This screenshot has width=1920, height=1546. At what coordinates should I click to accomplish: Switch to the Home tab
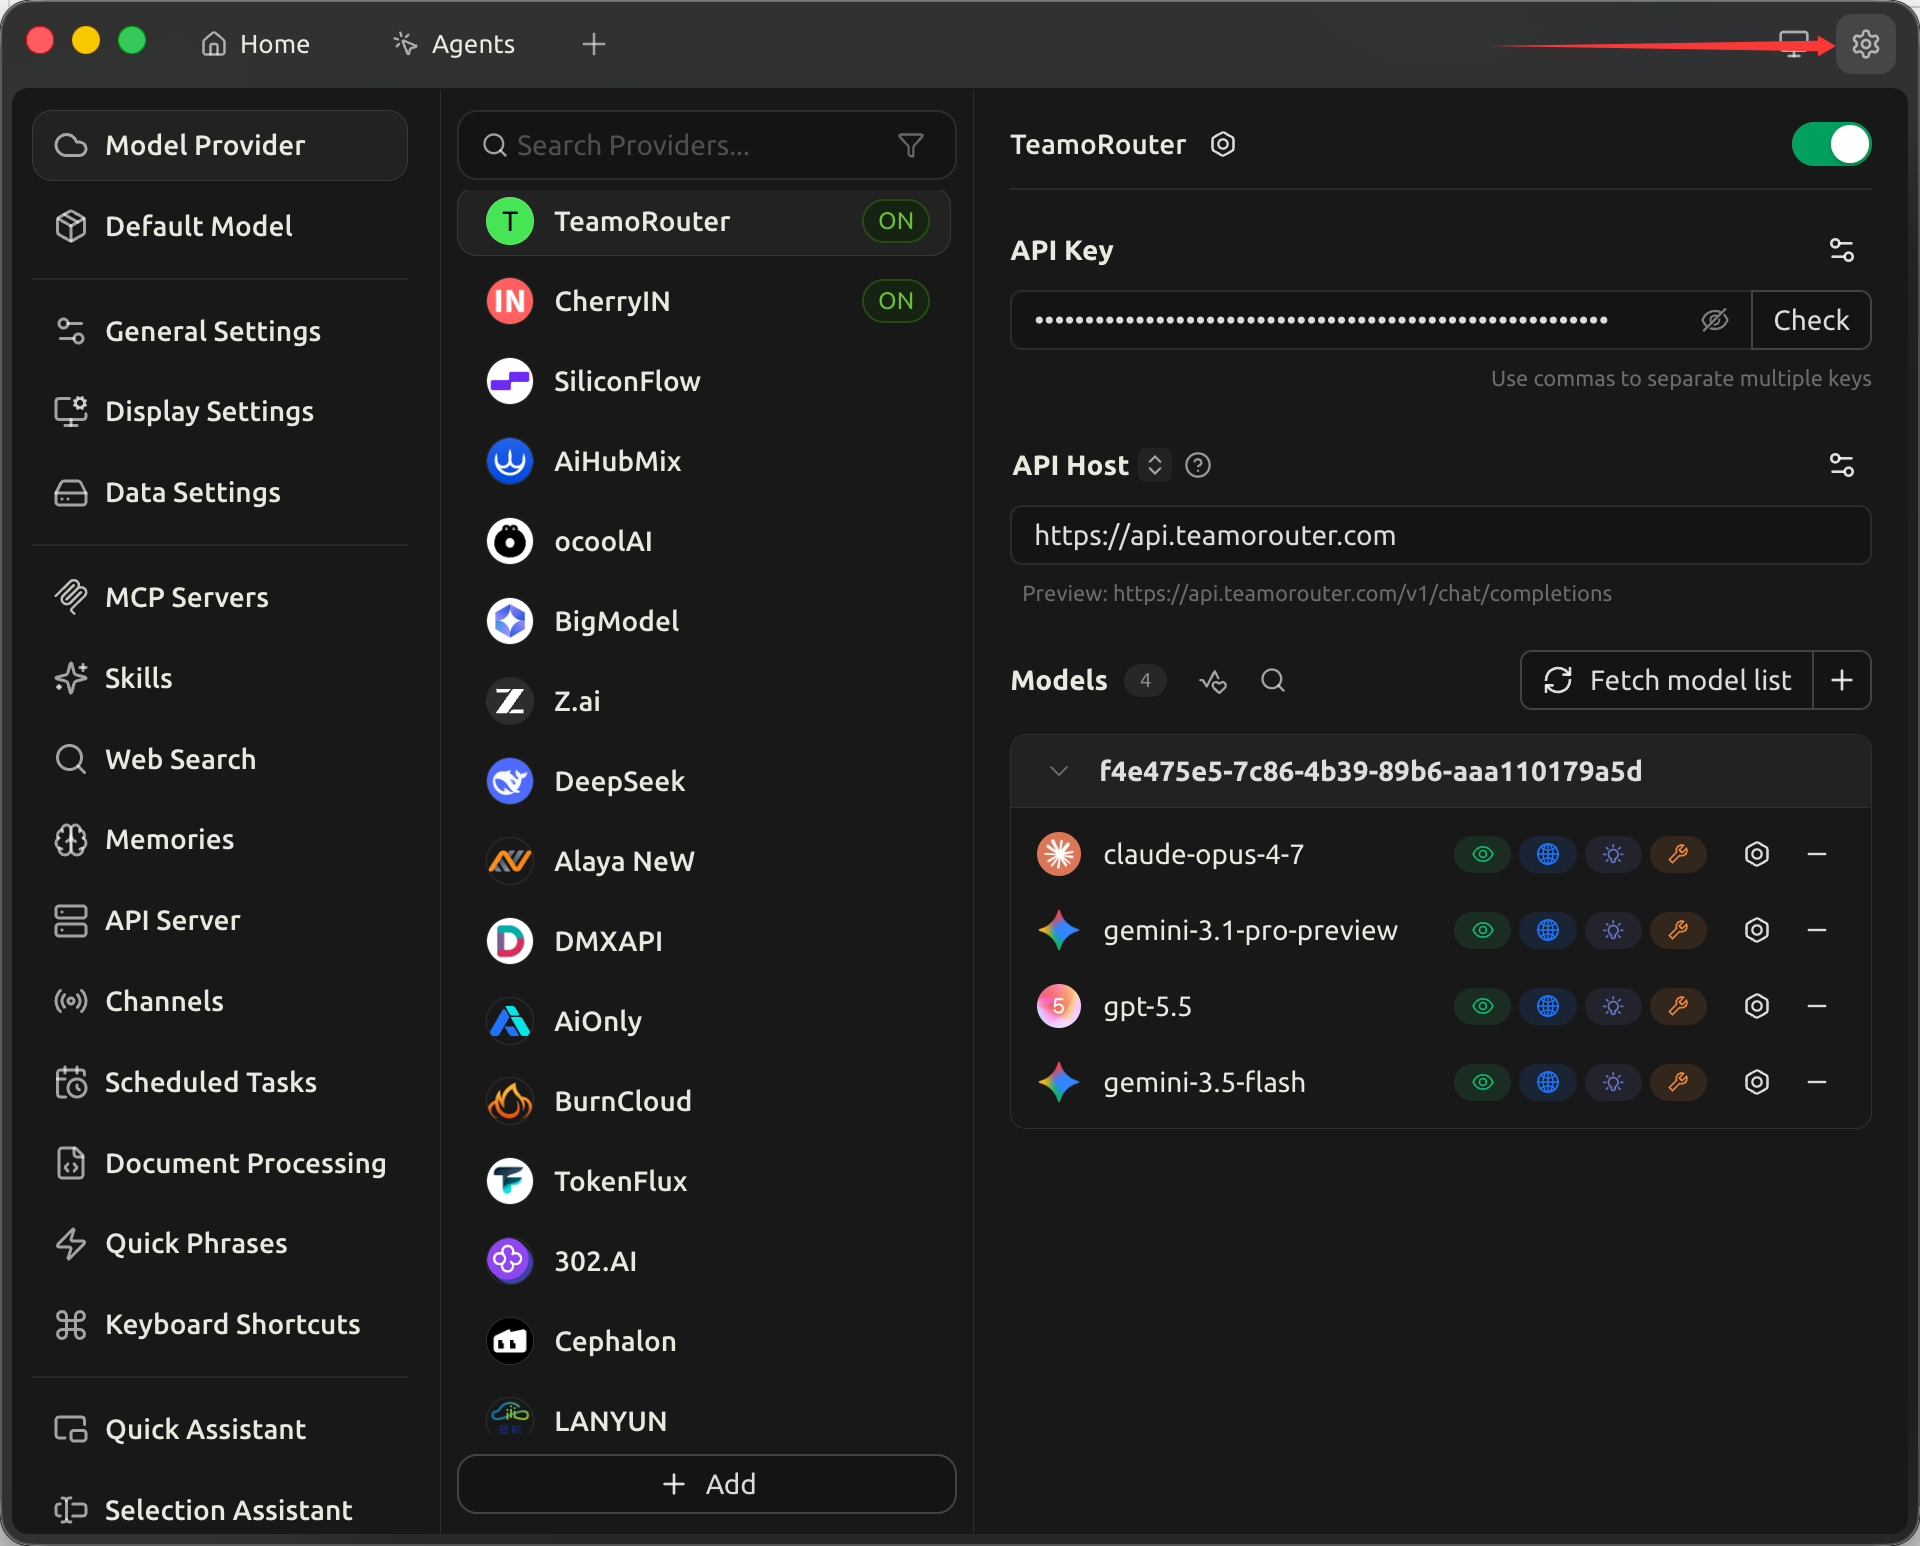(256, 44)
